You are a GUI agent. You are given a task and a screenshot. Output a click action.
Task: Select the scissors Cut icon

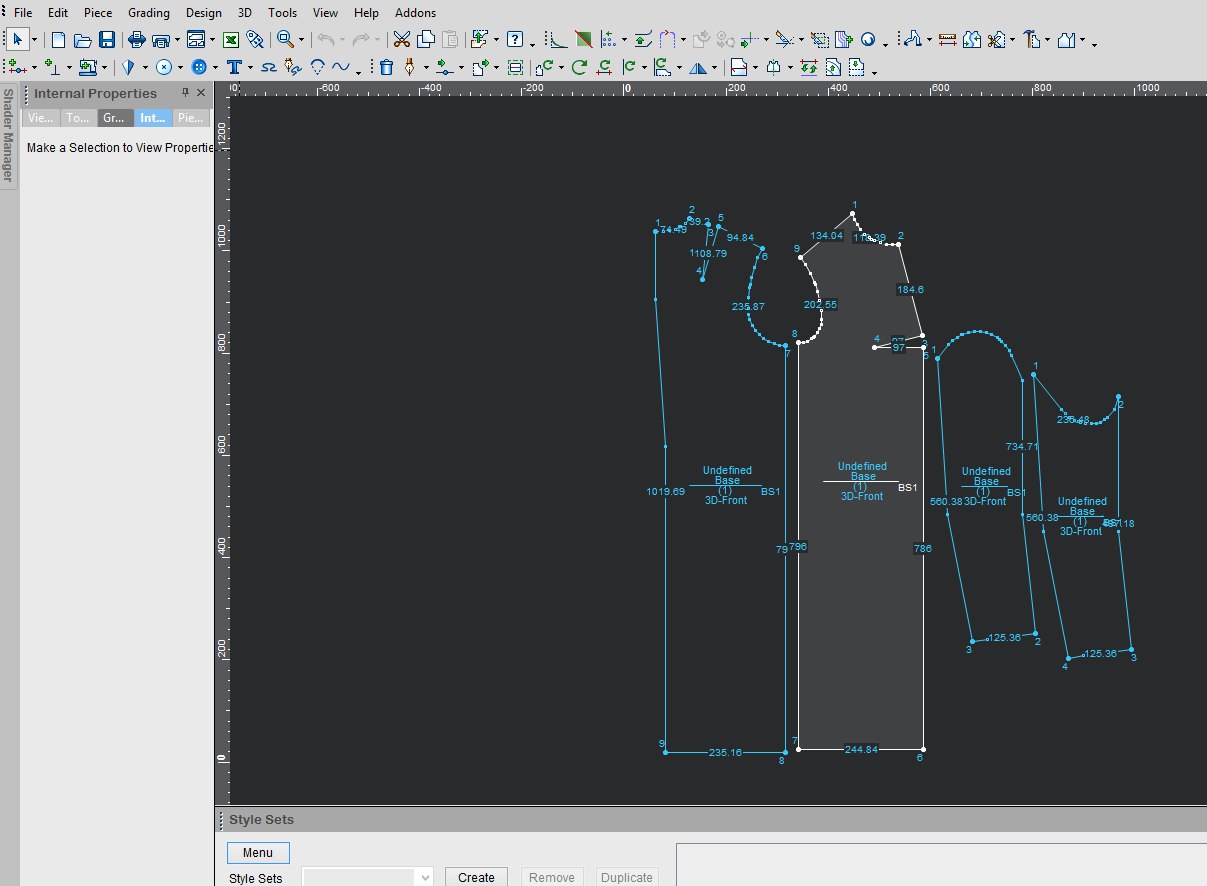401,40
